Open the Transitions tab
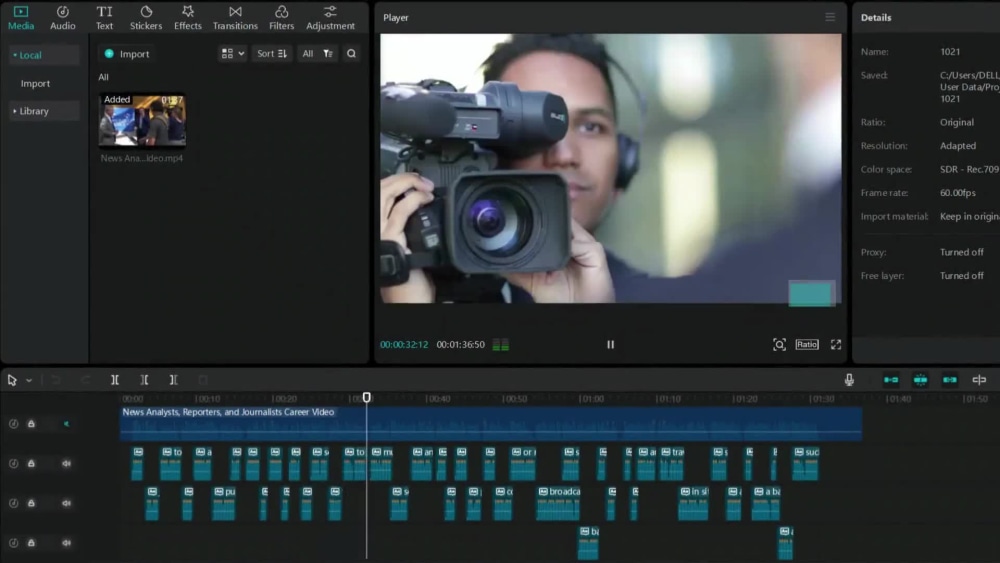1000x563 pixels. click(x=235, y=18)
